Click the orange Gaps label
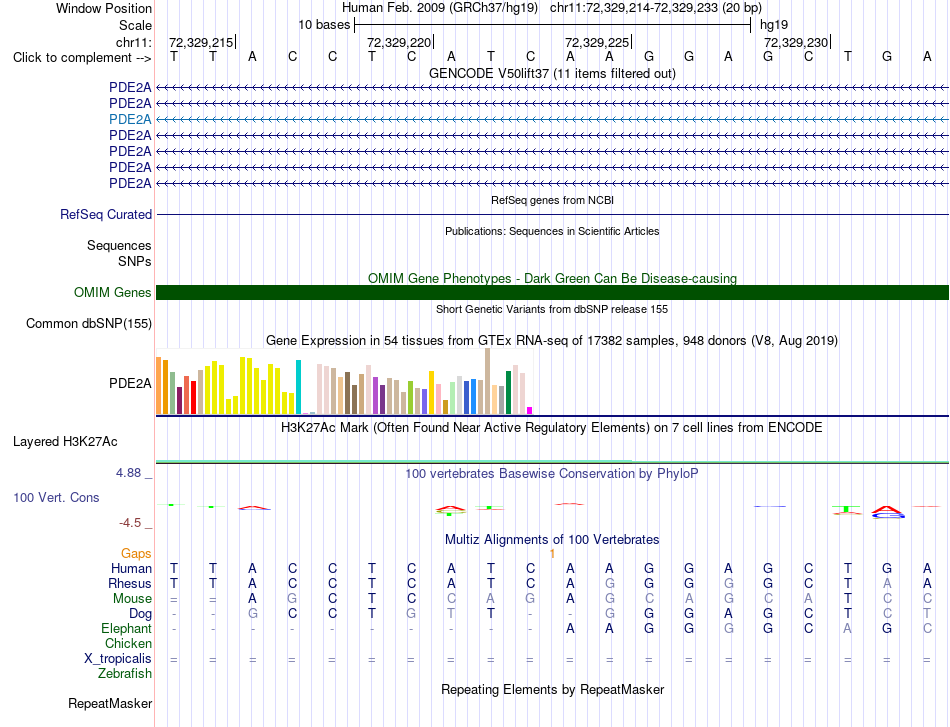This screenshot has width=950, height=727. [136, 553]
